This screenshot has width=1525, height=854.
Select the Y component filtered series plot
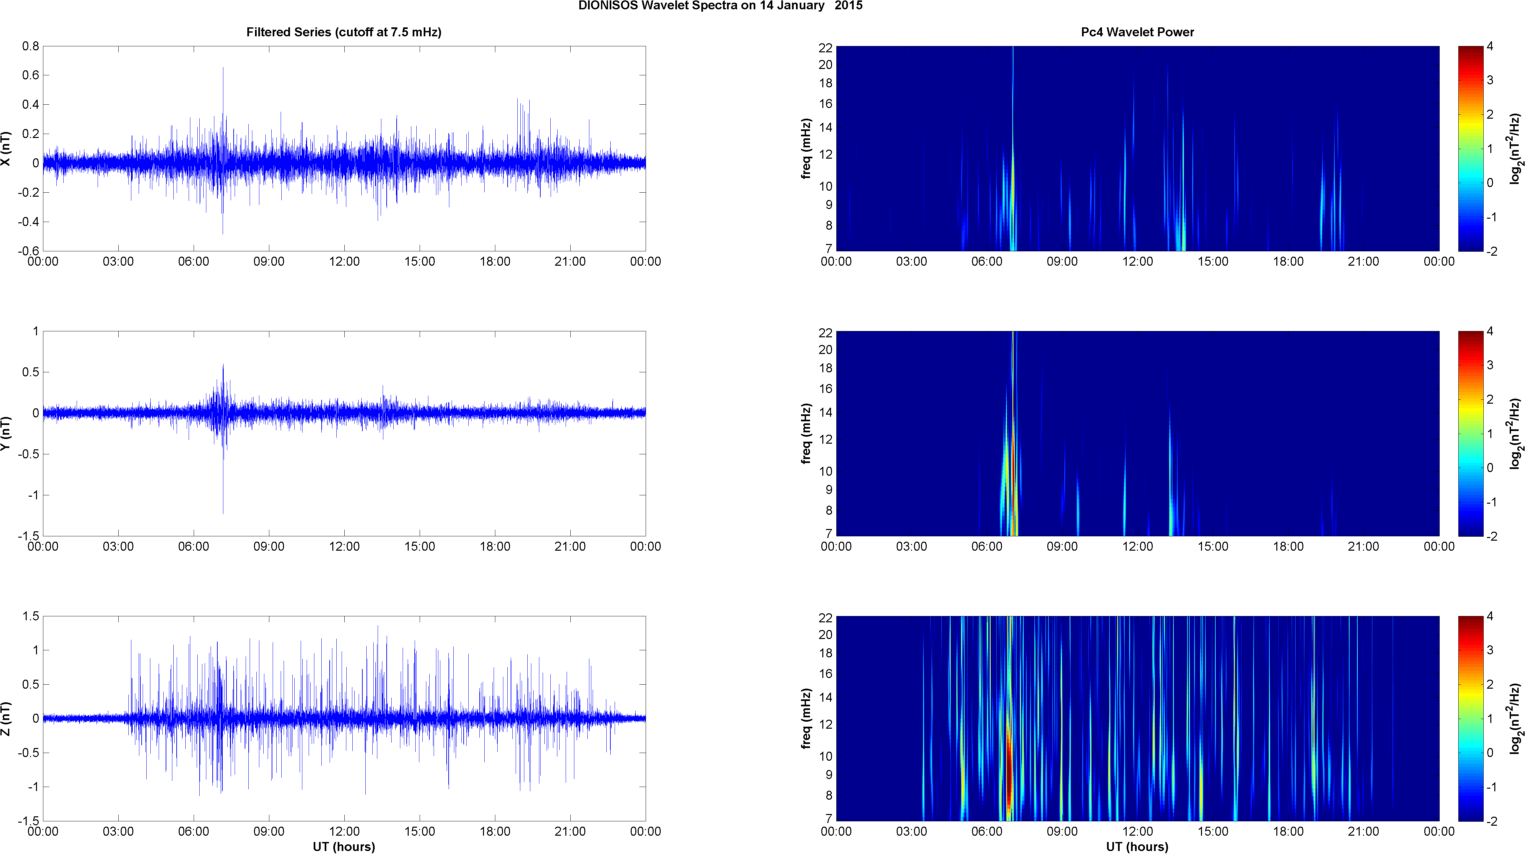pyautogui.click(x=344, y=433)
